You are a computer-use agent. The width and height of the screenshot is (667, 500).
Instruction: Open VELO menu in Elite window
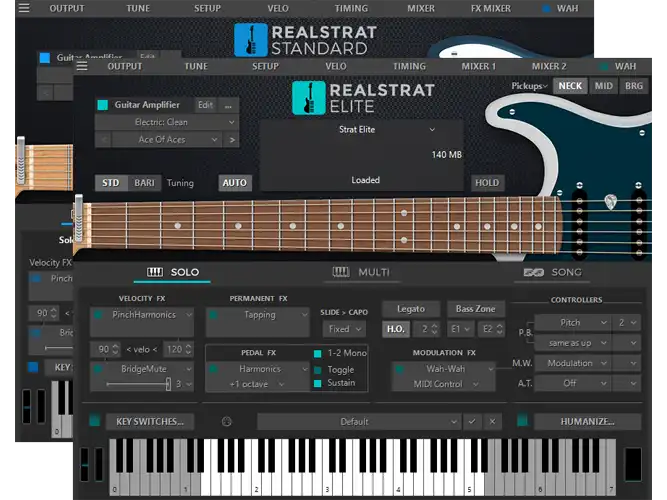(x=336, y=66)
